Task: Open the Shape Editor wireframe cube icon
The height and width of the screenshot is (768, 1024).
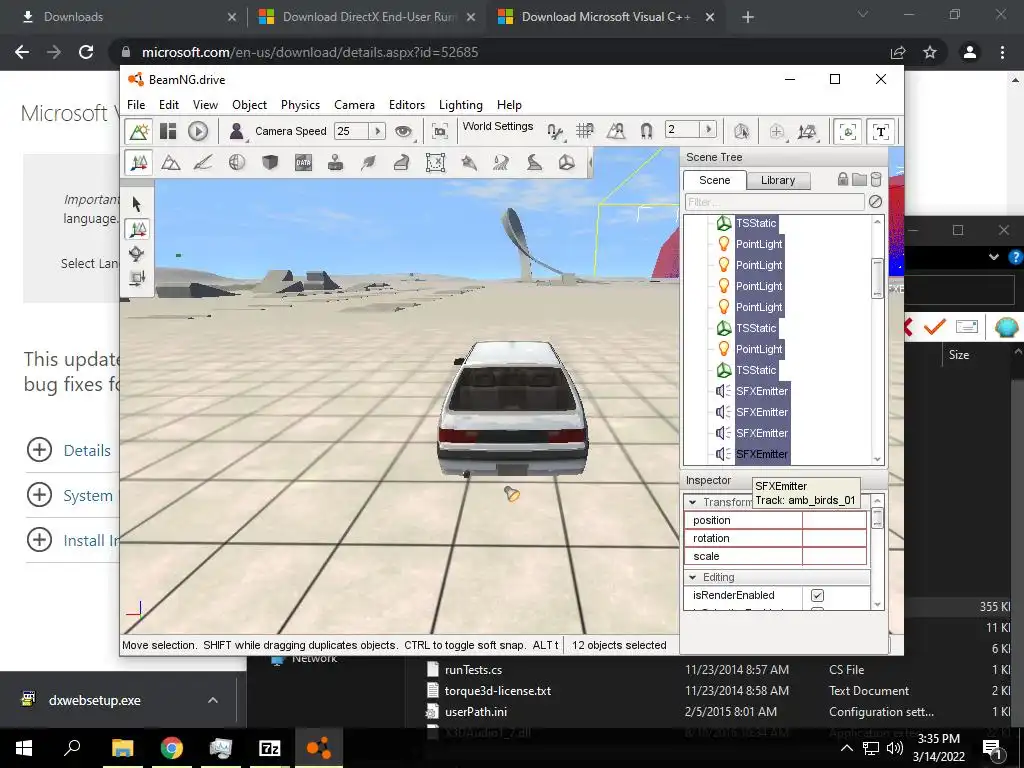Action: [567, 163]
